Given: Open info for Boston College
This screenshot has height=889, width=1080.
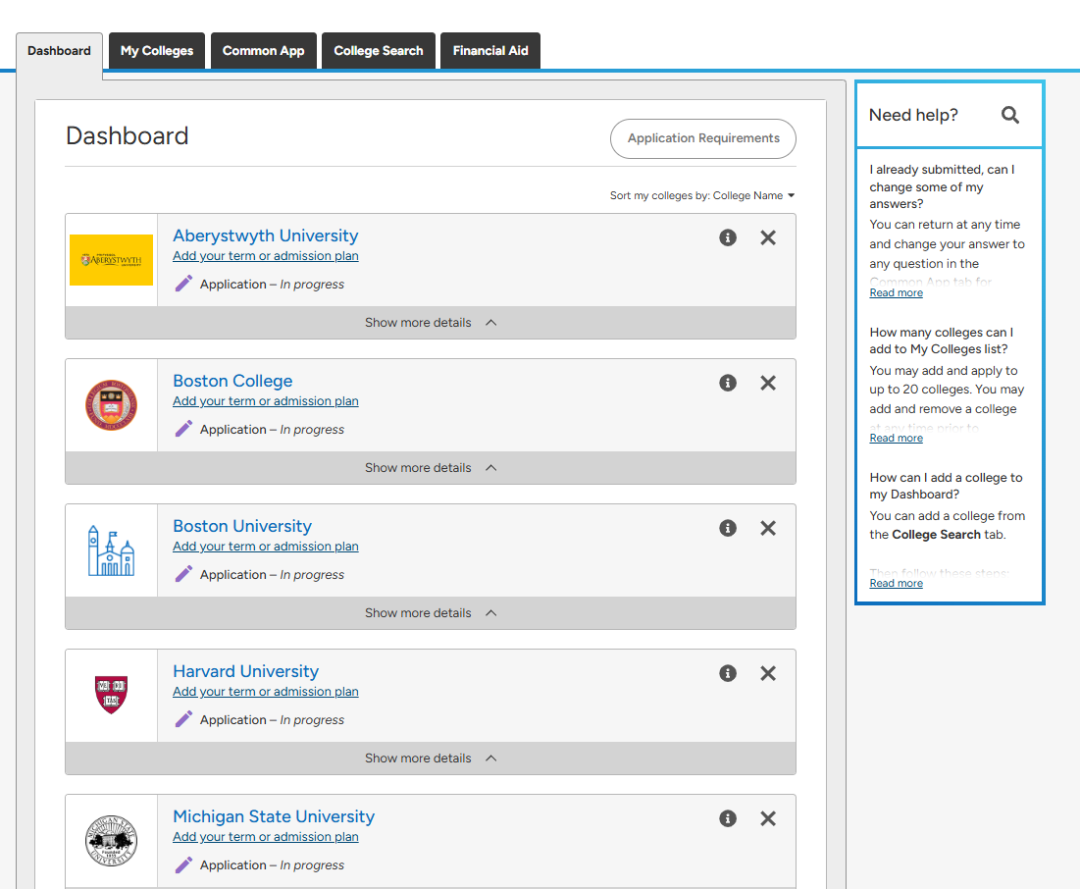Looking at the screenshot, I should (727, 383).
